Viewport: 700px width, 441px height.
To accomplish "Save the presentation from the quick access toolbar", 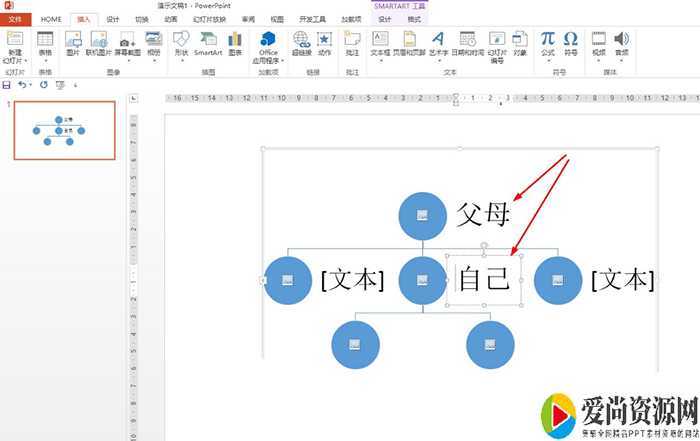I will tap(8, 85).
